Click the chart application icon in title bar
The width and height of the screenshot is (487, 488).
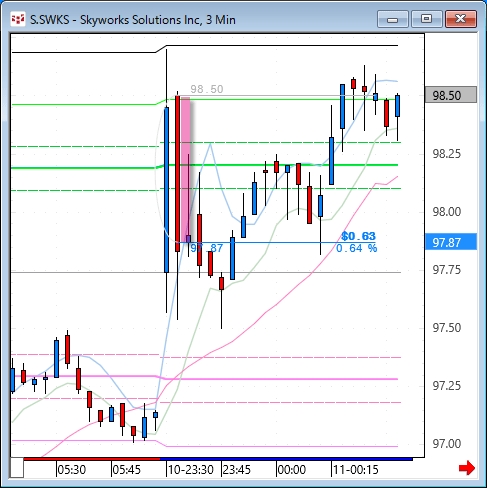pos(18,19)
